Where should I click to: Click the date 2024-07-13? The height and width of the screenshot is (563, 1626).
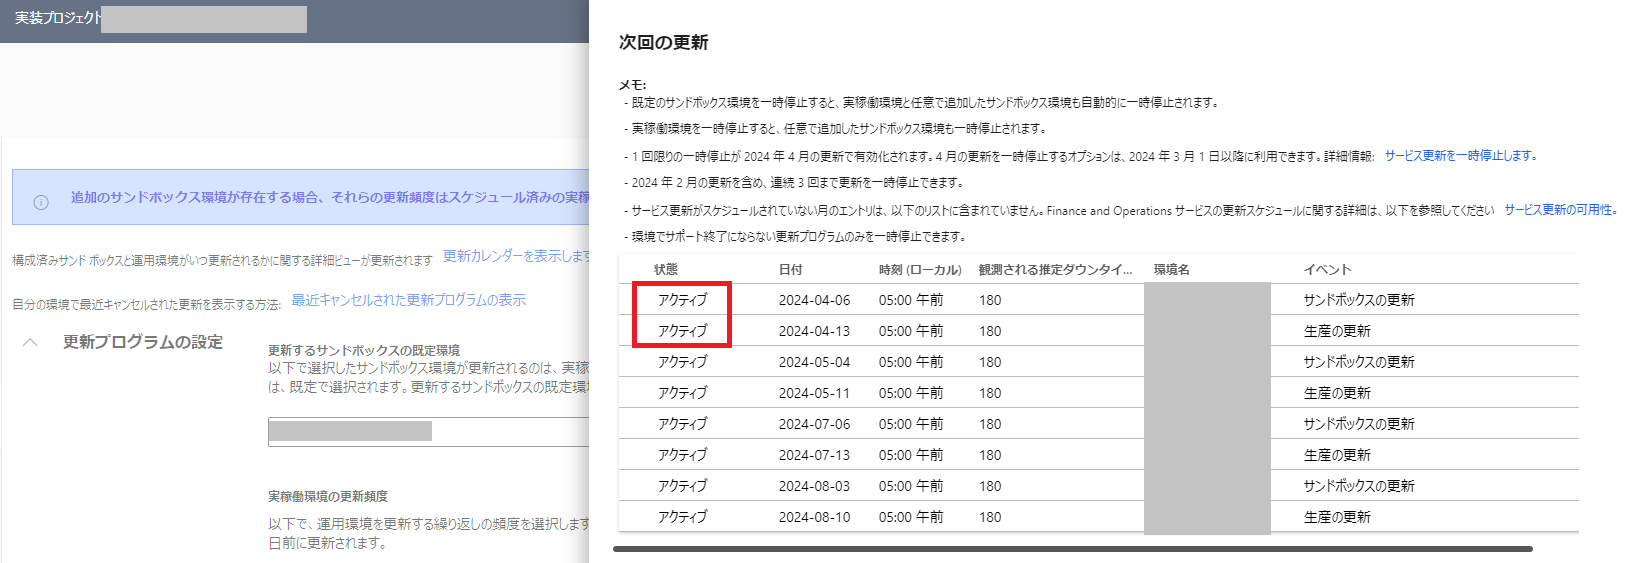pyautogui.click(x=814, y=455)
